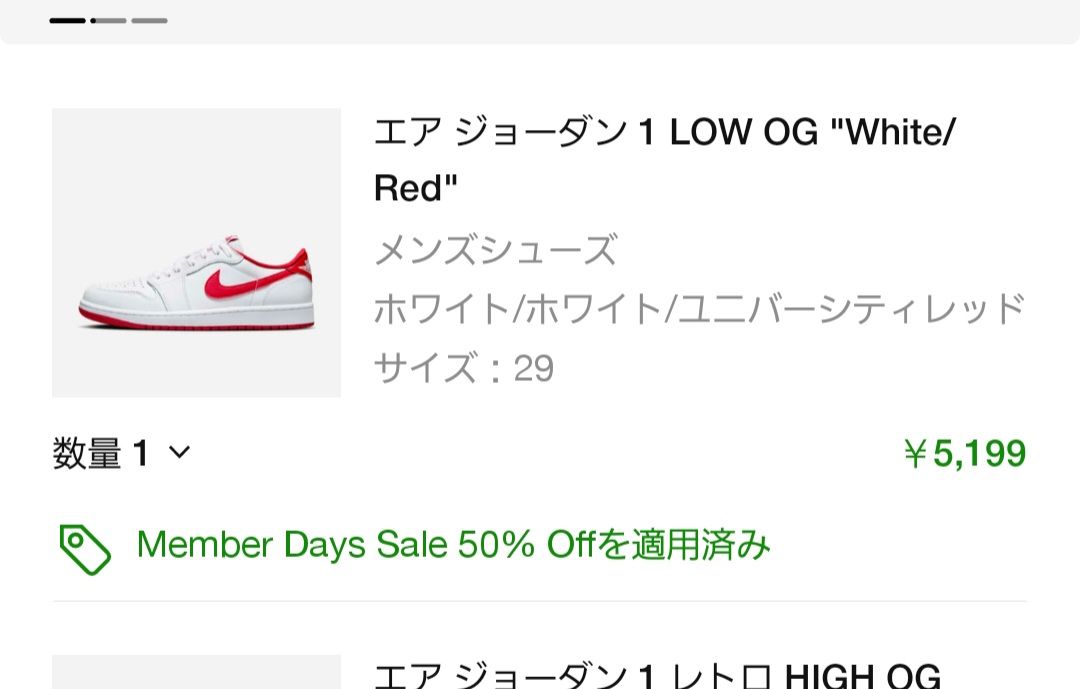Click the 数量 1 quantity value

[x=100, y=454]
